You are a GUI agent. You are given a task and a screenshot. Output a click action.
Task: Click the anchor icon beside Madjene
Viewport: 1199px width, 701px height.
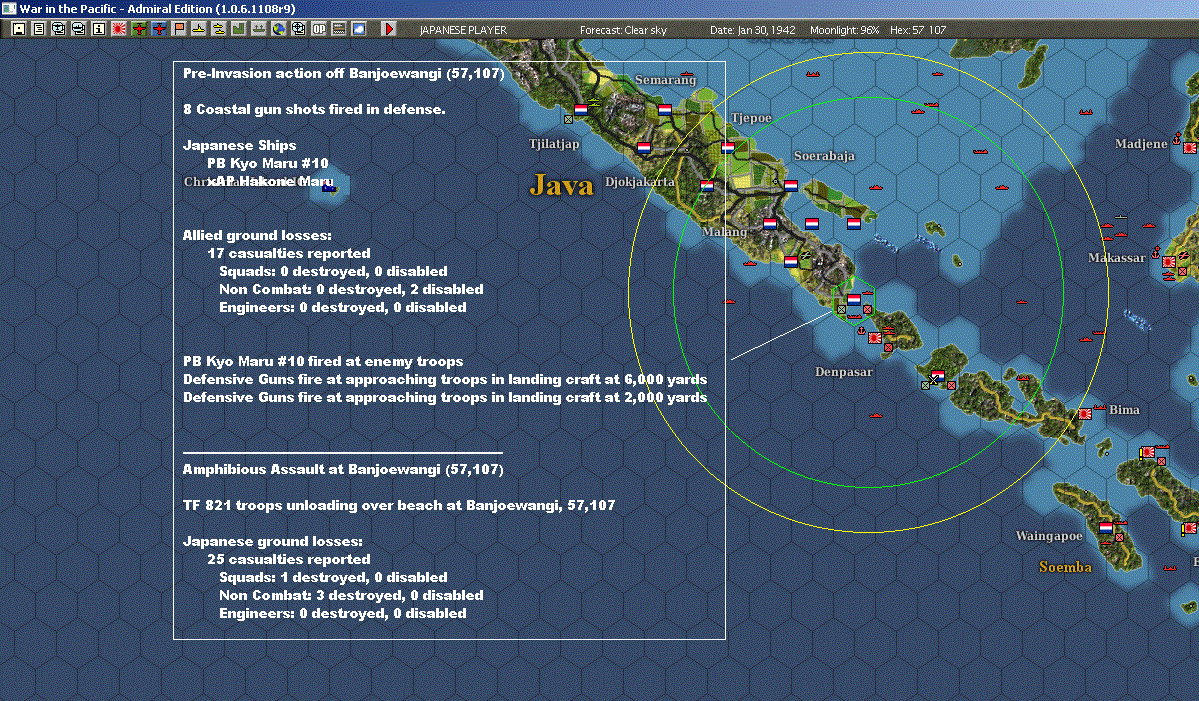tap(1177, 138)
